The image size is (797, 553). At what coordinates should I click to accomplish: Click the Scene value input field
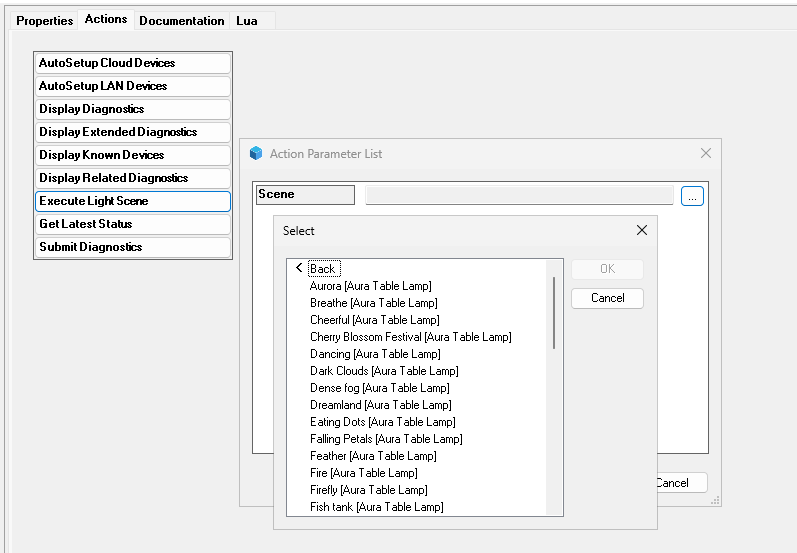click(x=519, y=196)
